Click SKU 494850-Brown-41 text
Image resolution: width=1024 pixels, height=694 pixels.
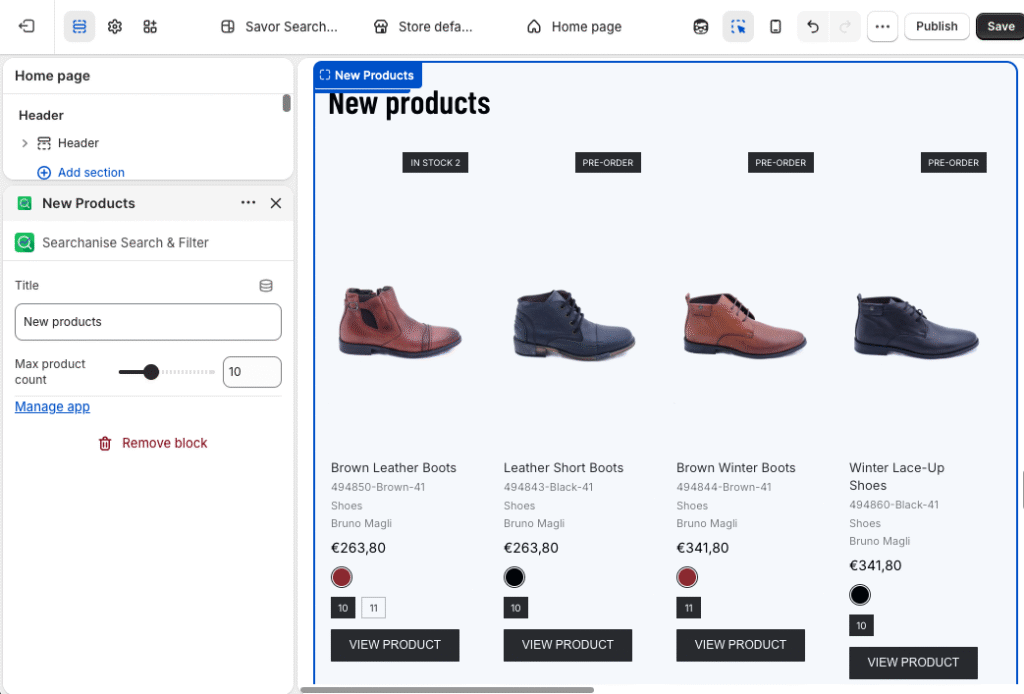point(377,487)
